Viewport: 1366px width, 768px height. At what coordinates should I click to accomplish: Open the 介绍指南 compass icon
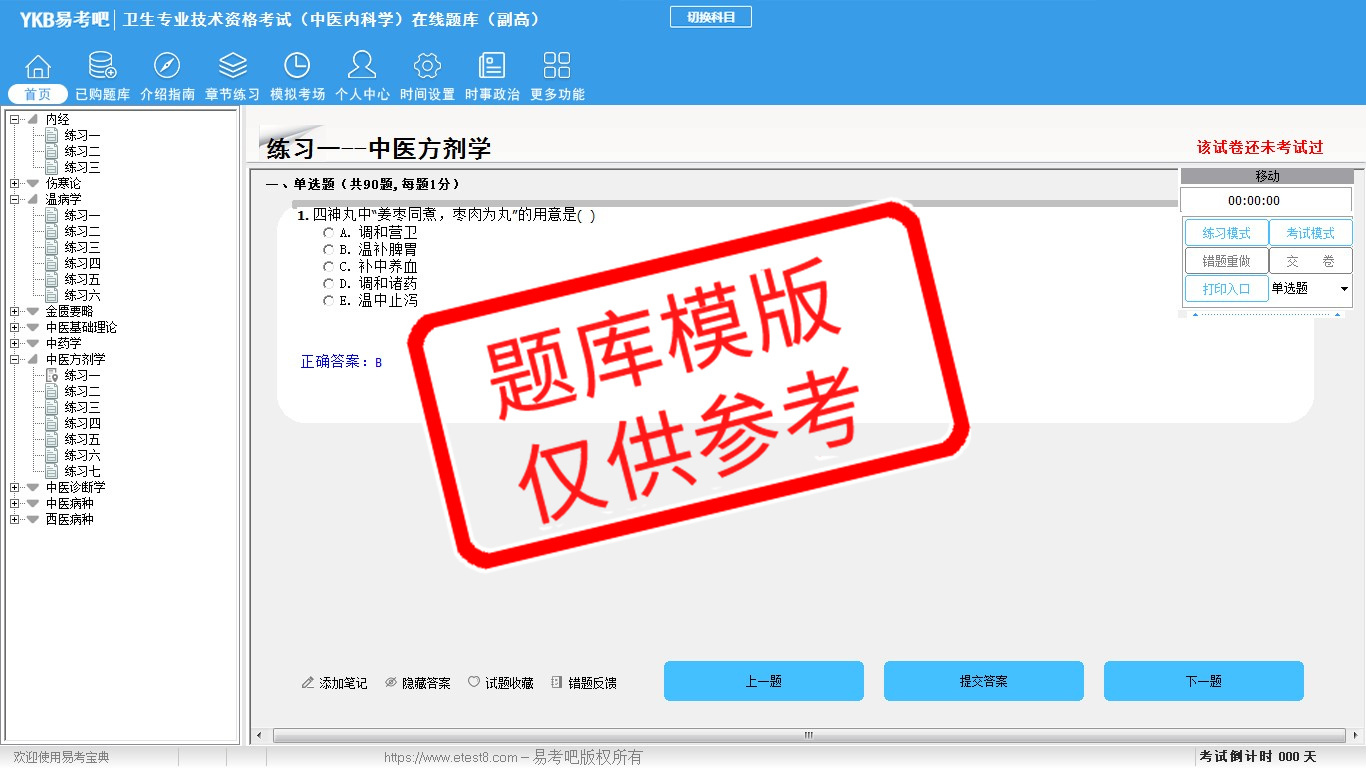point(167,66)
